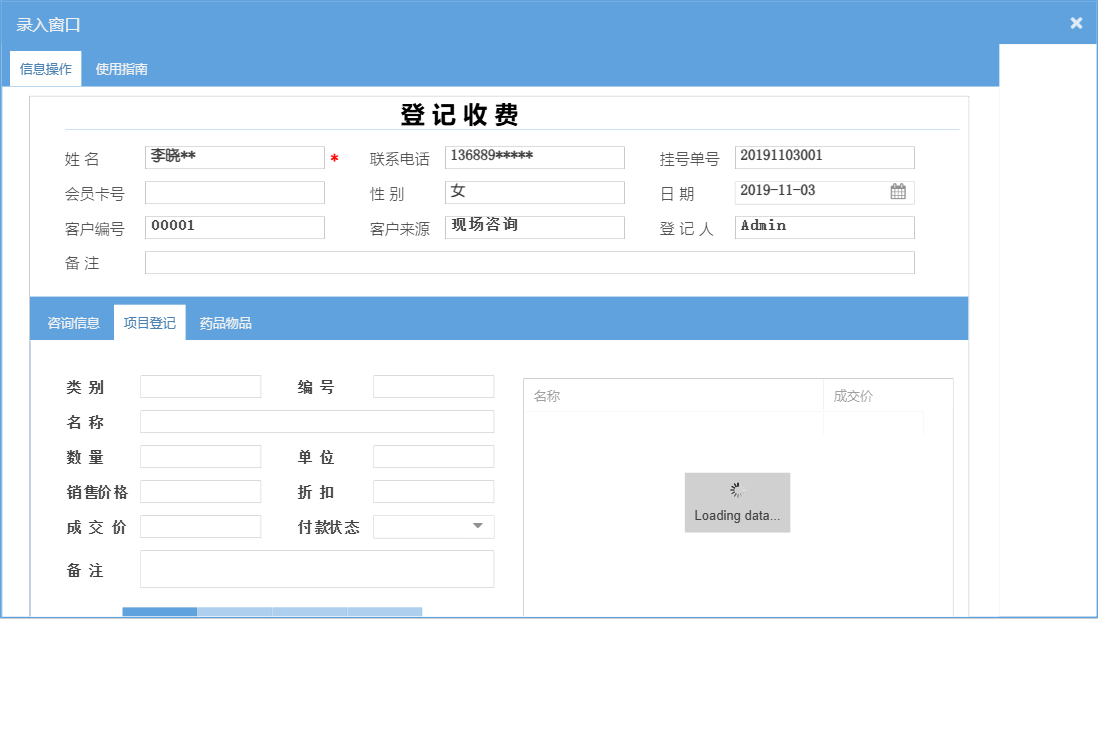Click the first blue button below the form
Viewport: 1098px width, 732px height.
(x=159, y=611)
